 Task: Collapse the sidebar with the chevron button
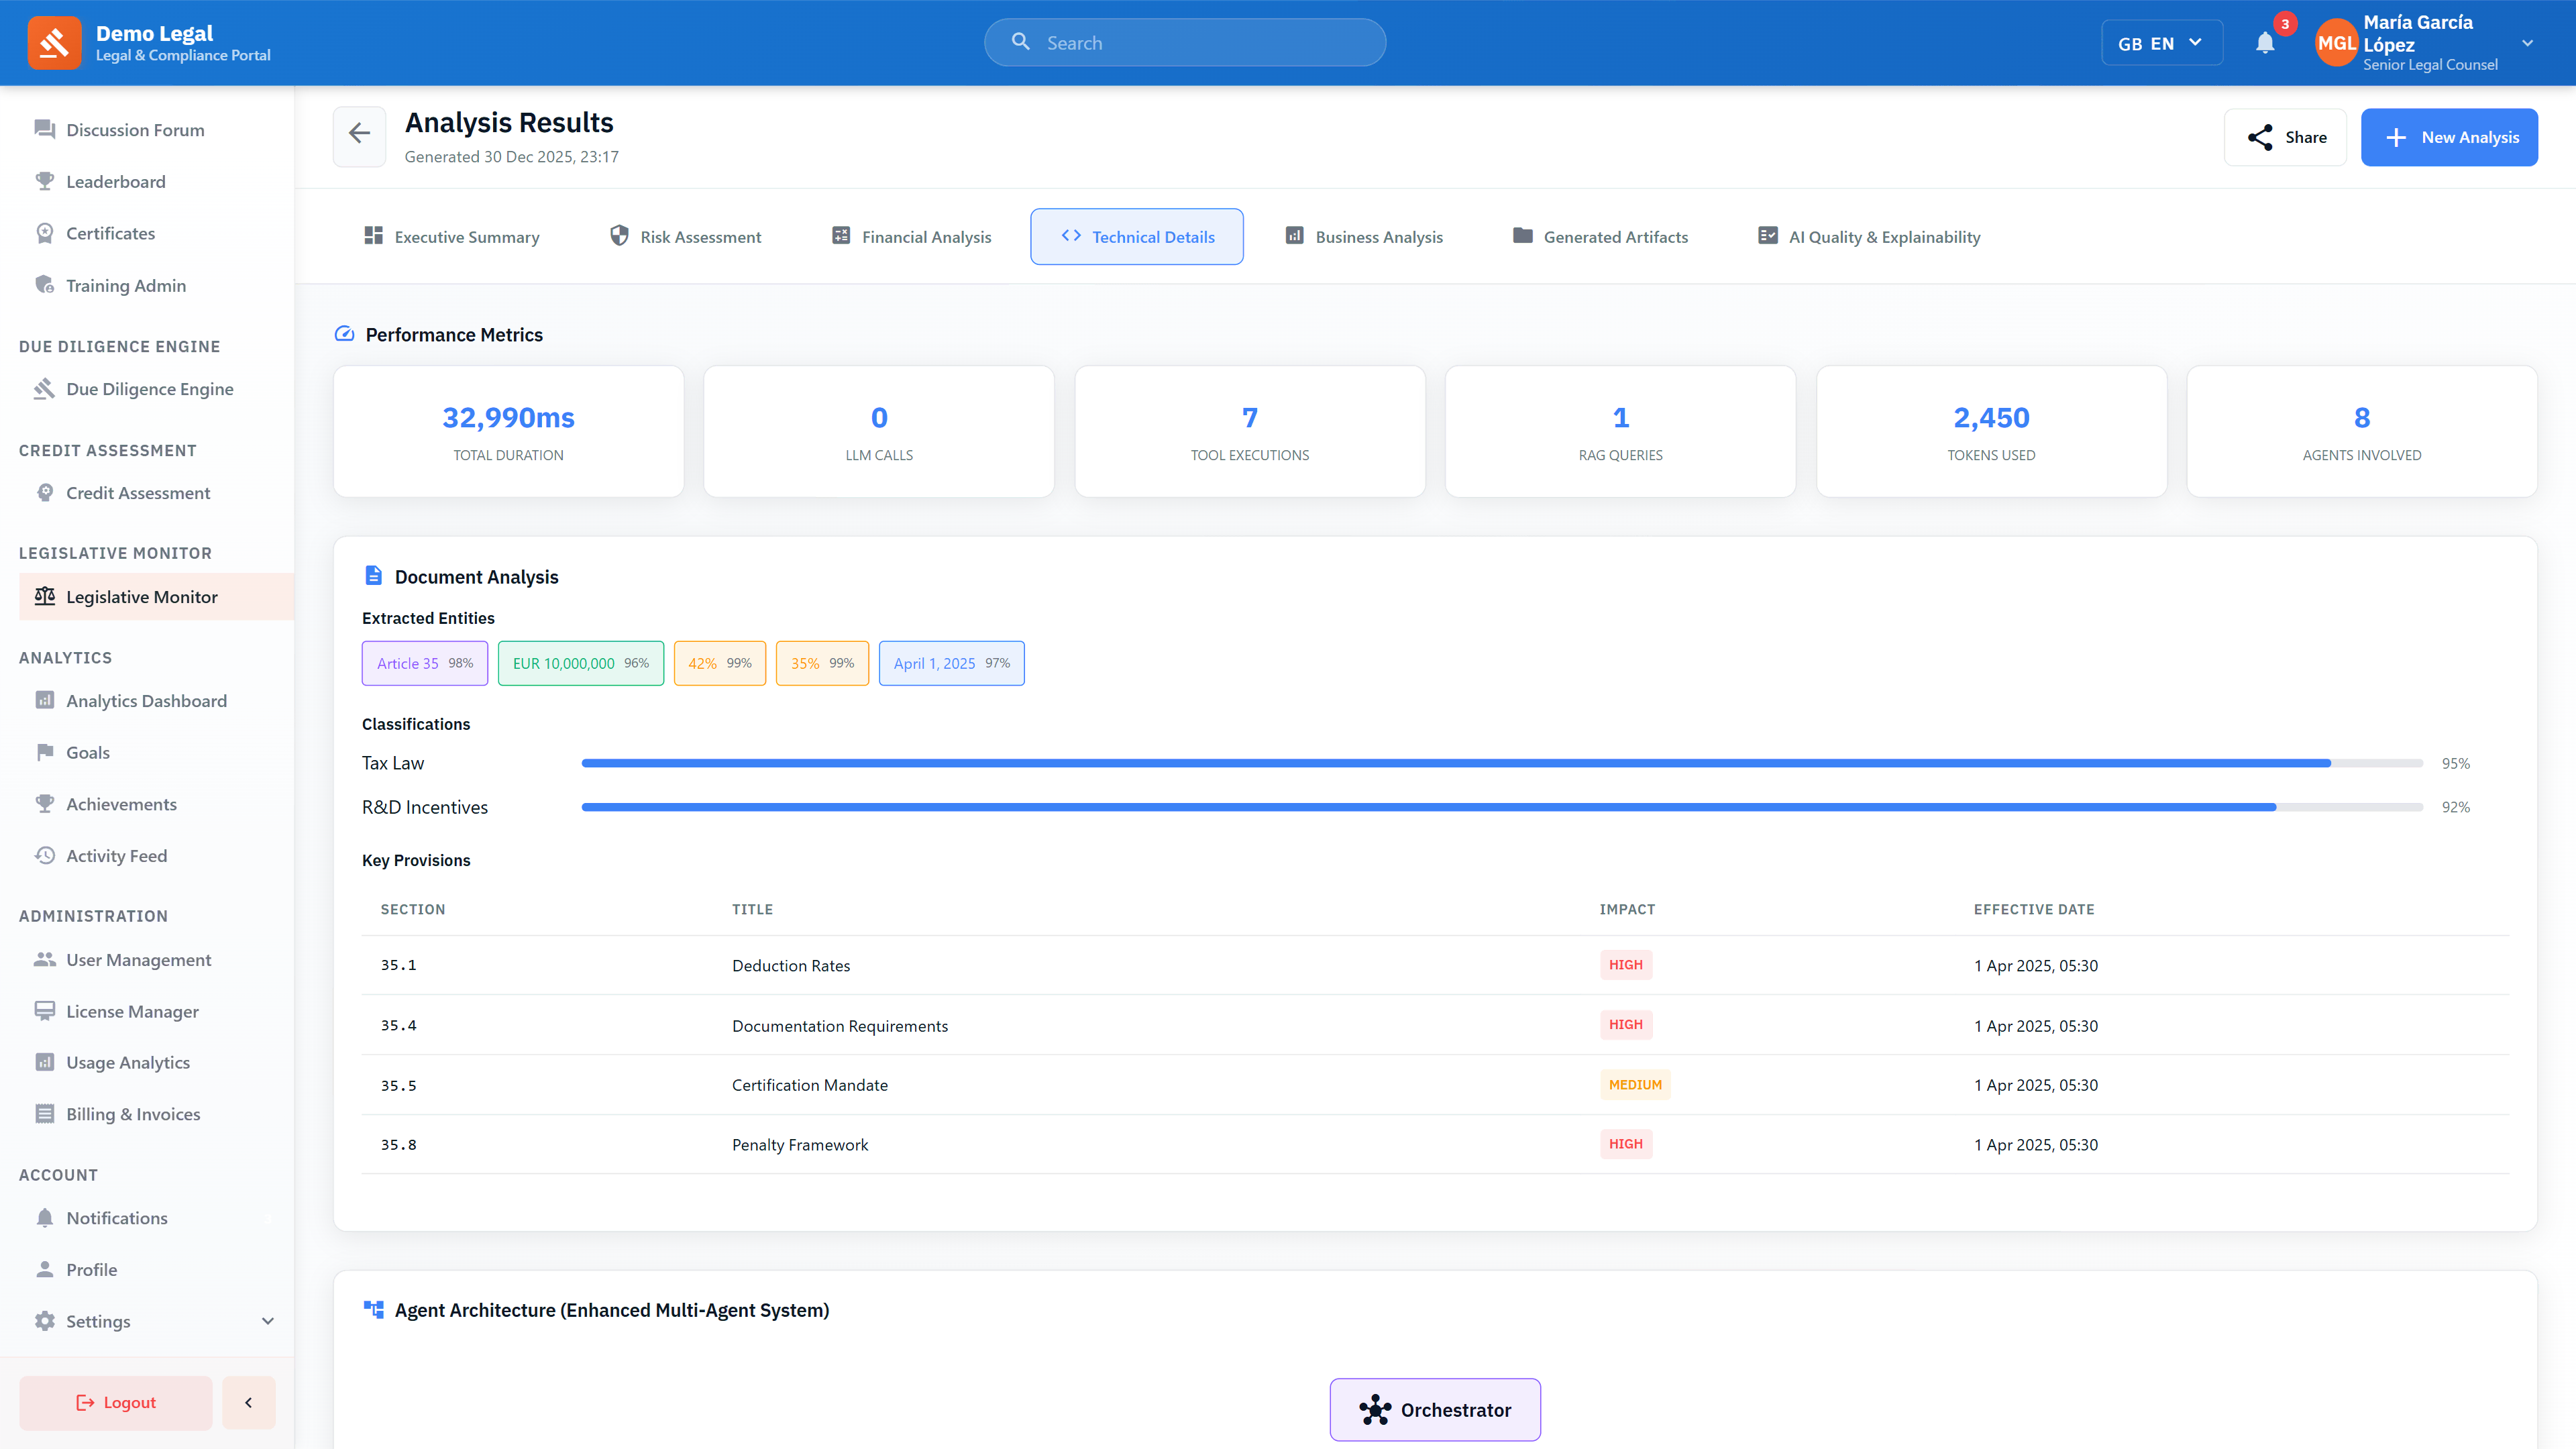[248, 1402]
